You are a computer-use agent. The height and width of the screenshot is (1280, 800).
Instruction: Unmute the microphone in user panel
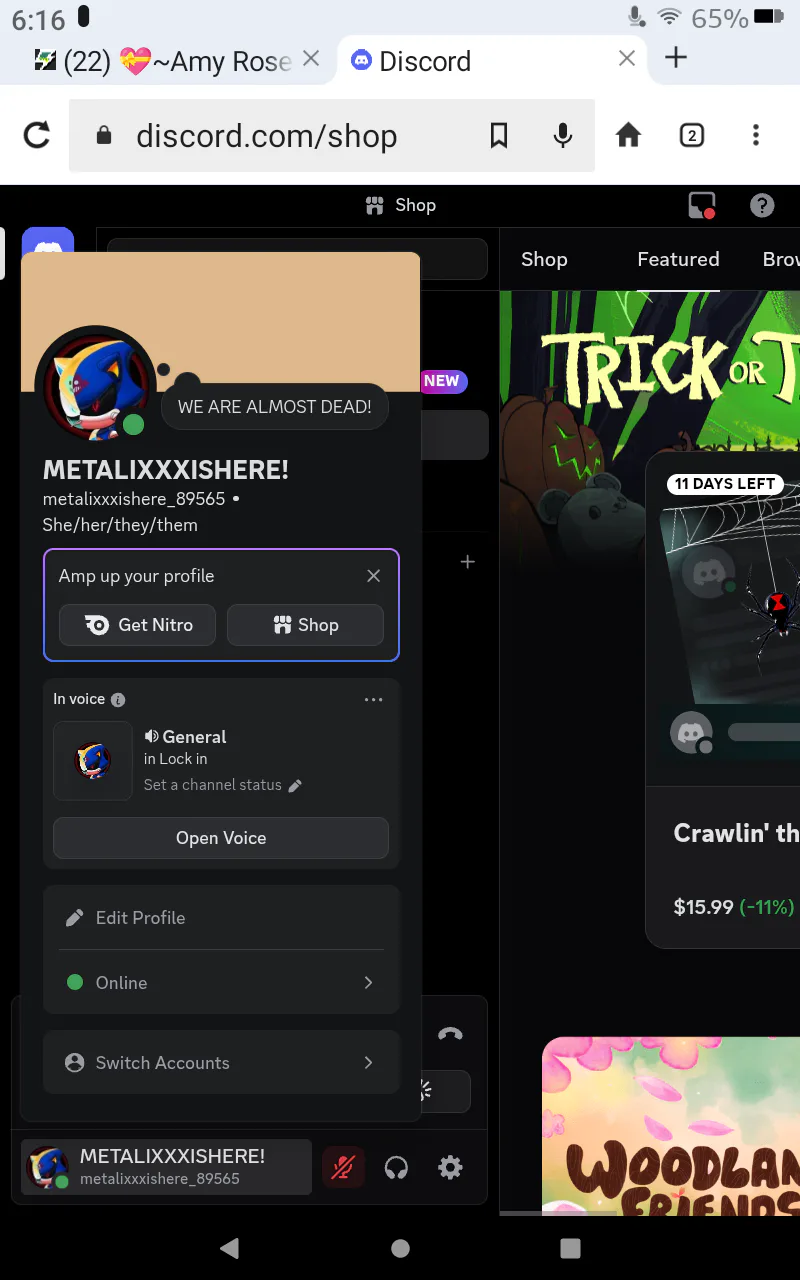point(343,1167)
